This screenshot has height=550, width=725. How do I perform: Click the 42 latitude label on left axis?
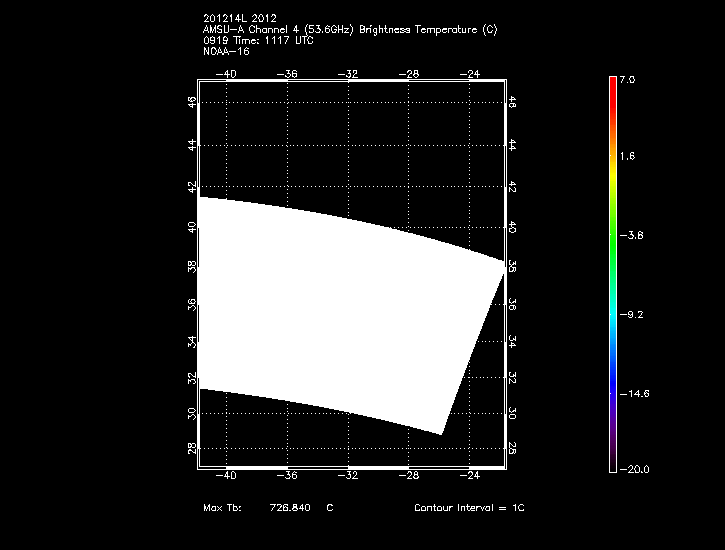coord(191,187)
